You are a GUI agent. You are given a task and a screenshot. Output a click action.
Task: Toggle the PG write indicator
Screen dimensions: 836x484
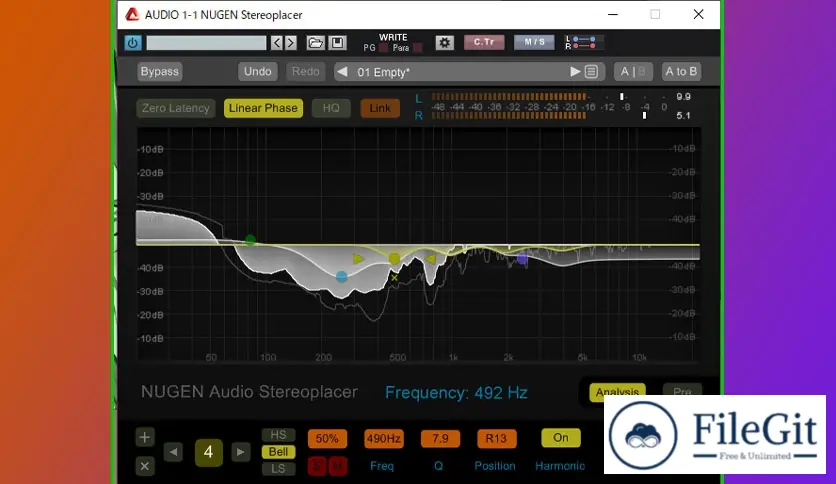tap(383, 48)
